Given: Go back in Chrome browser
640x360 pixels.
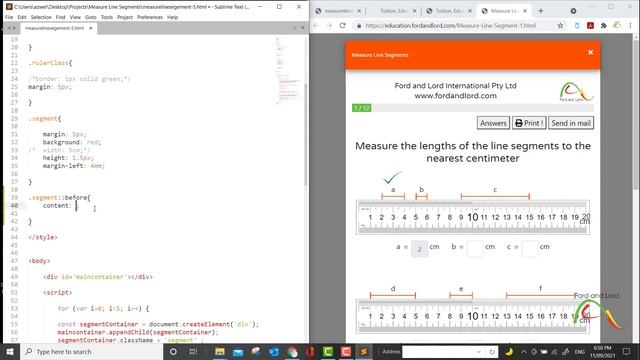Looking at the screenshot, I should [316, 25].
